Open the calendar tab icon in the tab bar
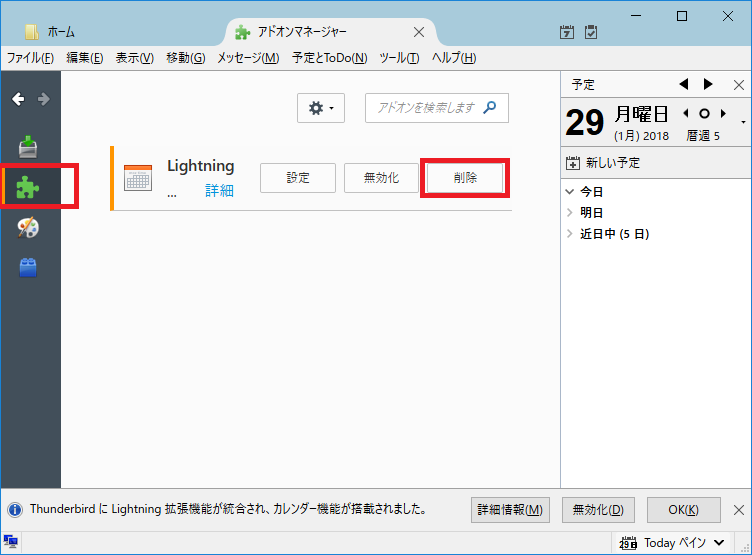The width and height of the screenshot is (752, 555). 567,32
